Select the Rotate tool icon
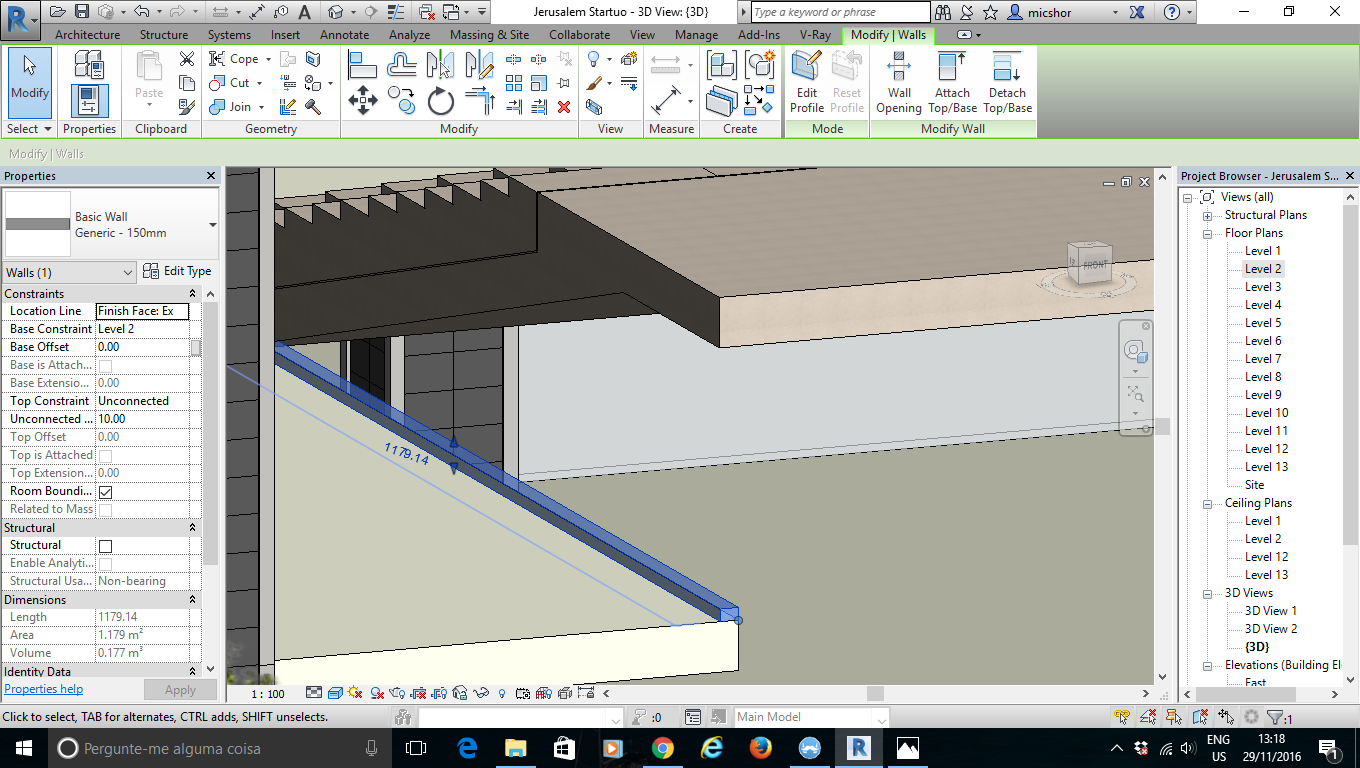Viewport: 1360px width, 768px height. point(440,101)
